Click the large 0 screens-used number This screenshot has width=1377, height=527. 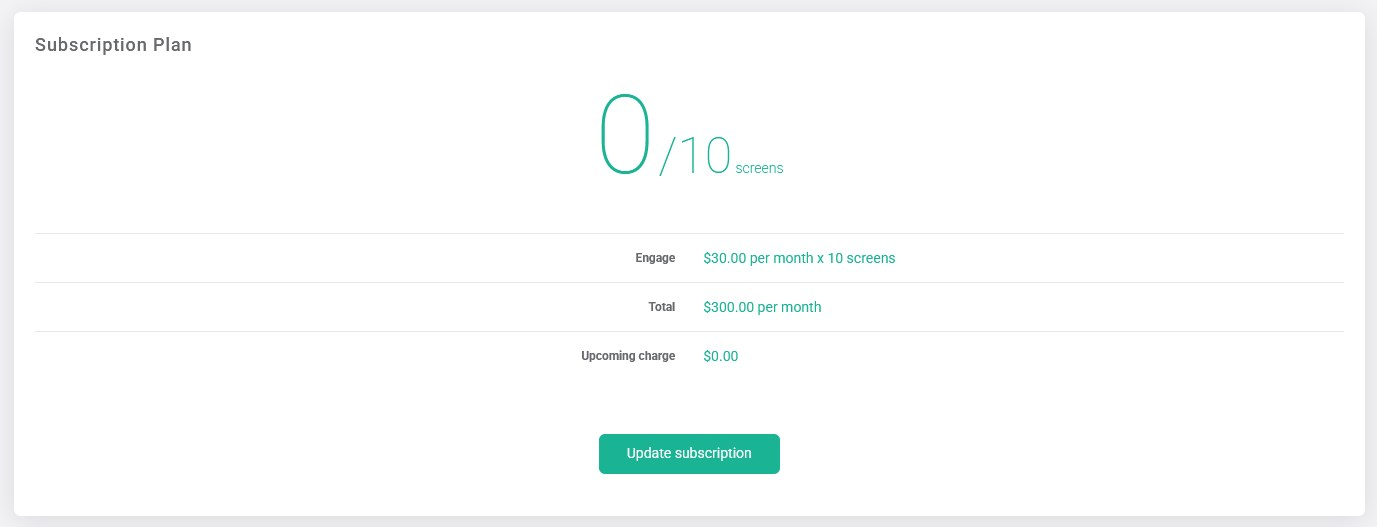click(625, 134)
